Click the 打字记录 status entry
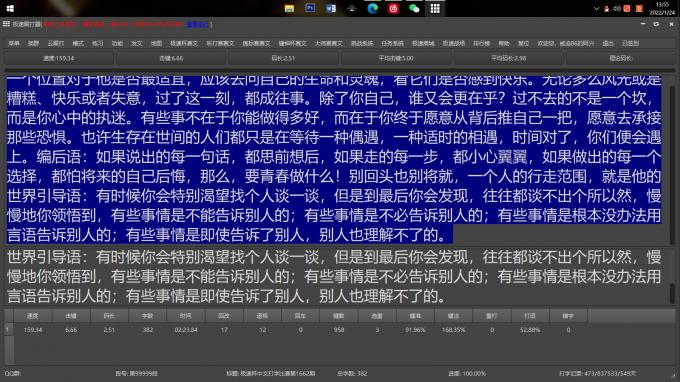 598,373
